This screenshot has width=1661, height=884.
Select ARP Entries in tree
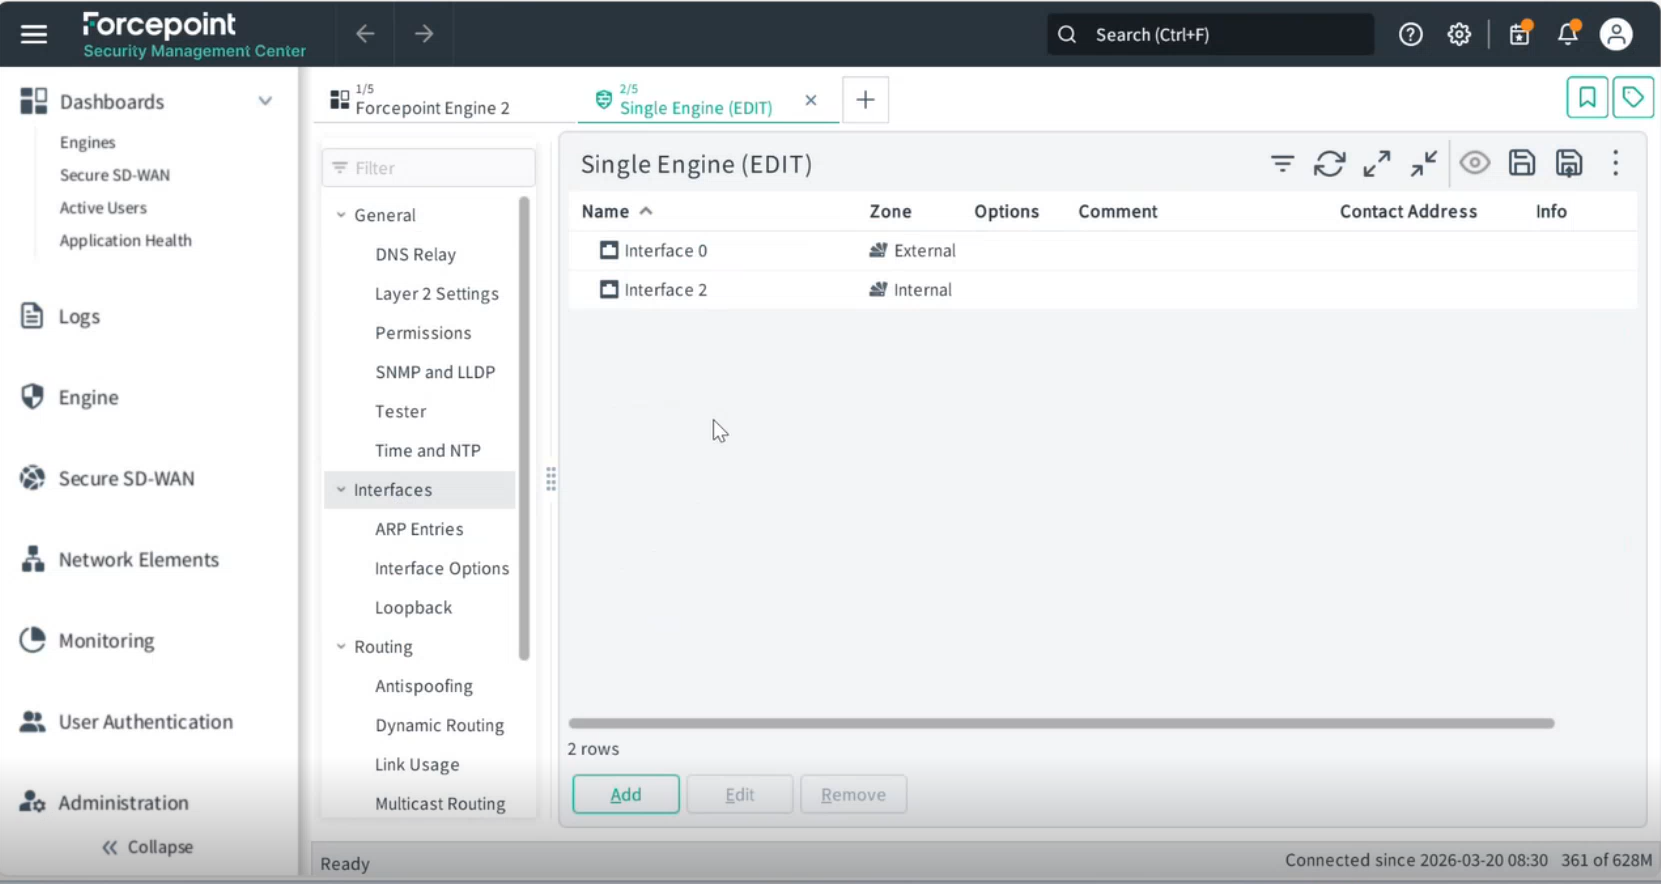pos(419,529)
